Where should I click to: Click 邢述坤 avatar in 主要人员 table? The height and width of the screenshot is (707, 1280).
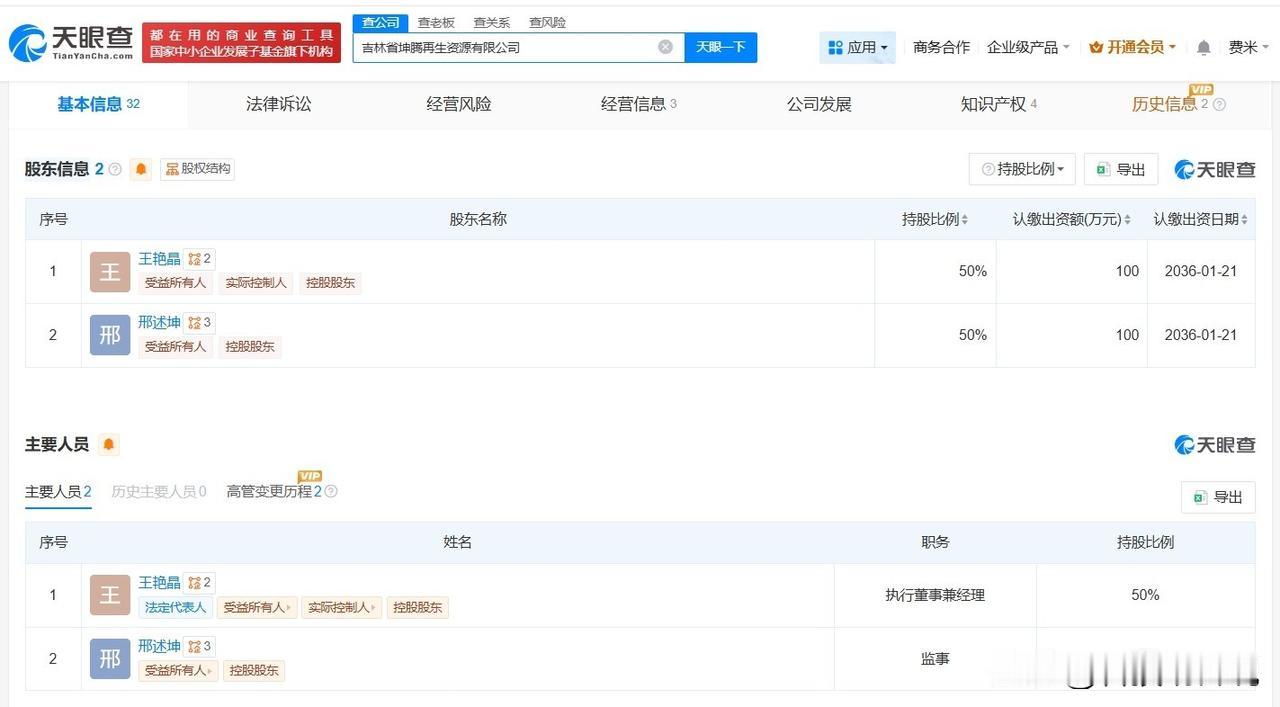110,659
